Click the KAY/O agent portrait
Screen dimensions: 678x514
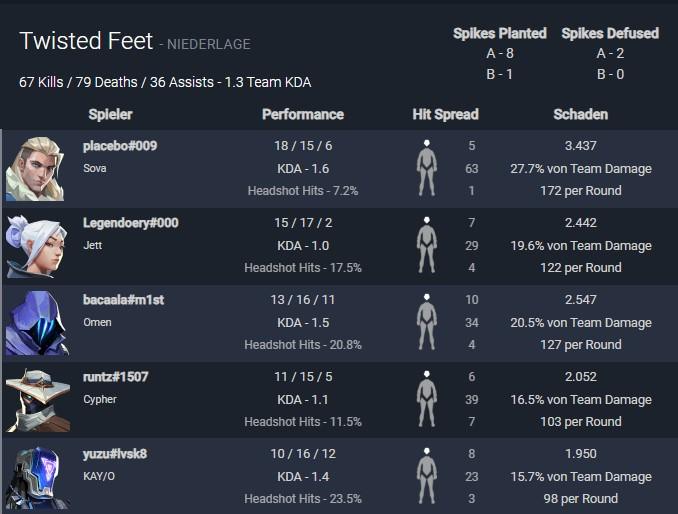pyautogui.click(x=36, y=477)
